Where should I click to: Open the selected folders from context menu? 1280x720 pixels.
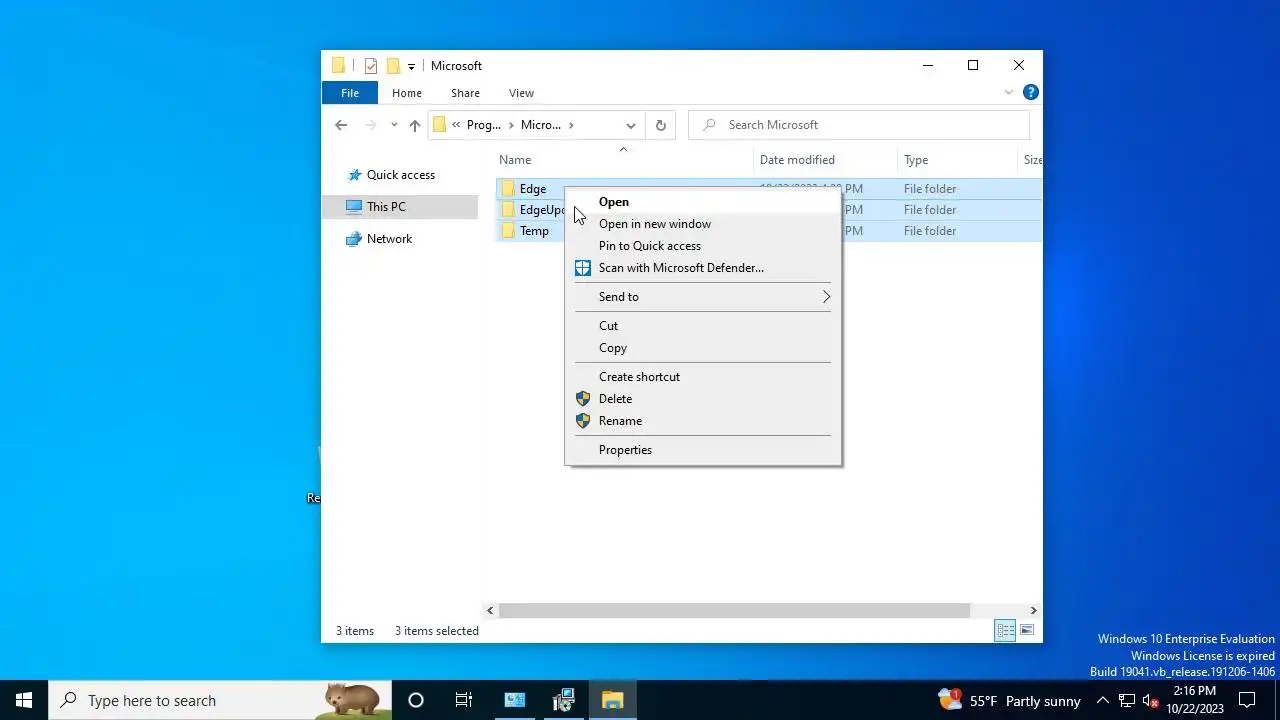703,202
